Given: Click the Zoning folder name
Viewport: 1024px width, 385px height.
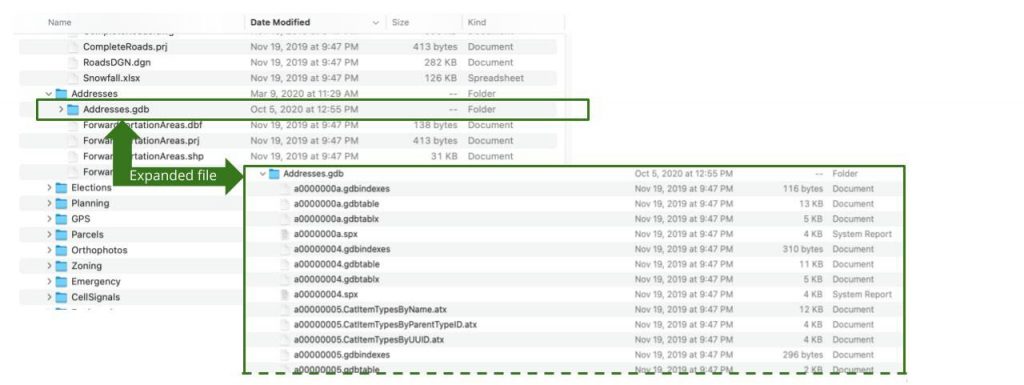Looking at the screenshot, I should click(86, 266).
